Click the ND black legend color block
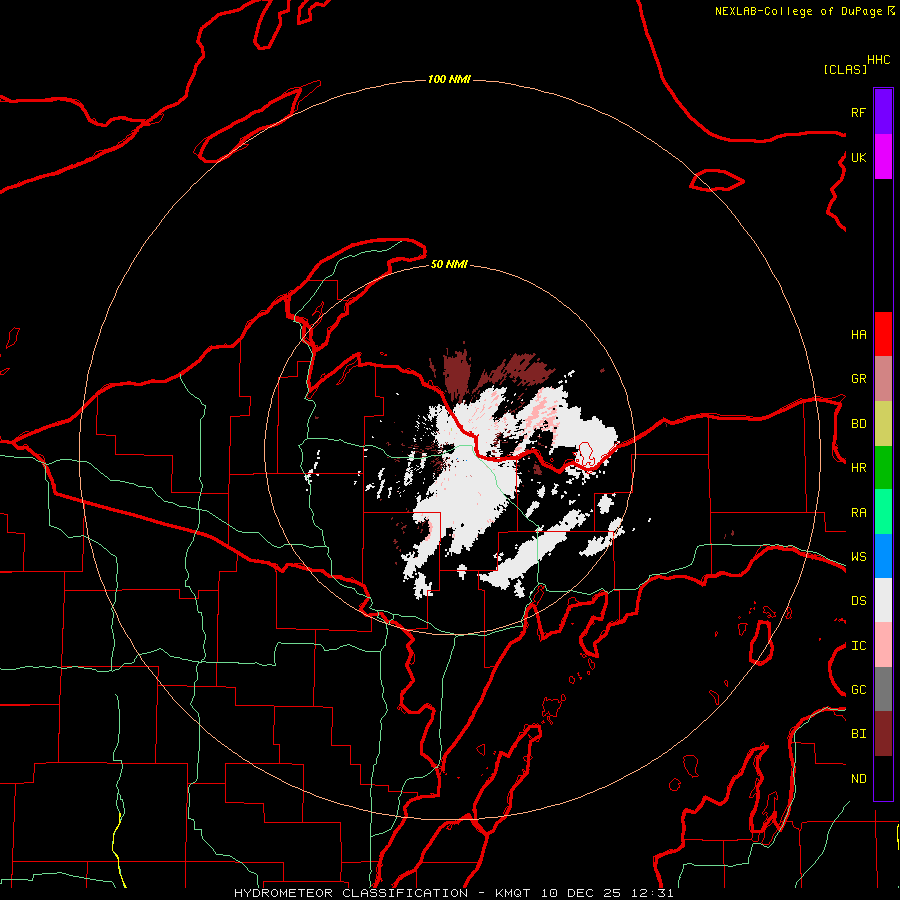The width and height of the screenshot is (900, 900). click(x=883, y=778)
